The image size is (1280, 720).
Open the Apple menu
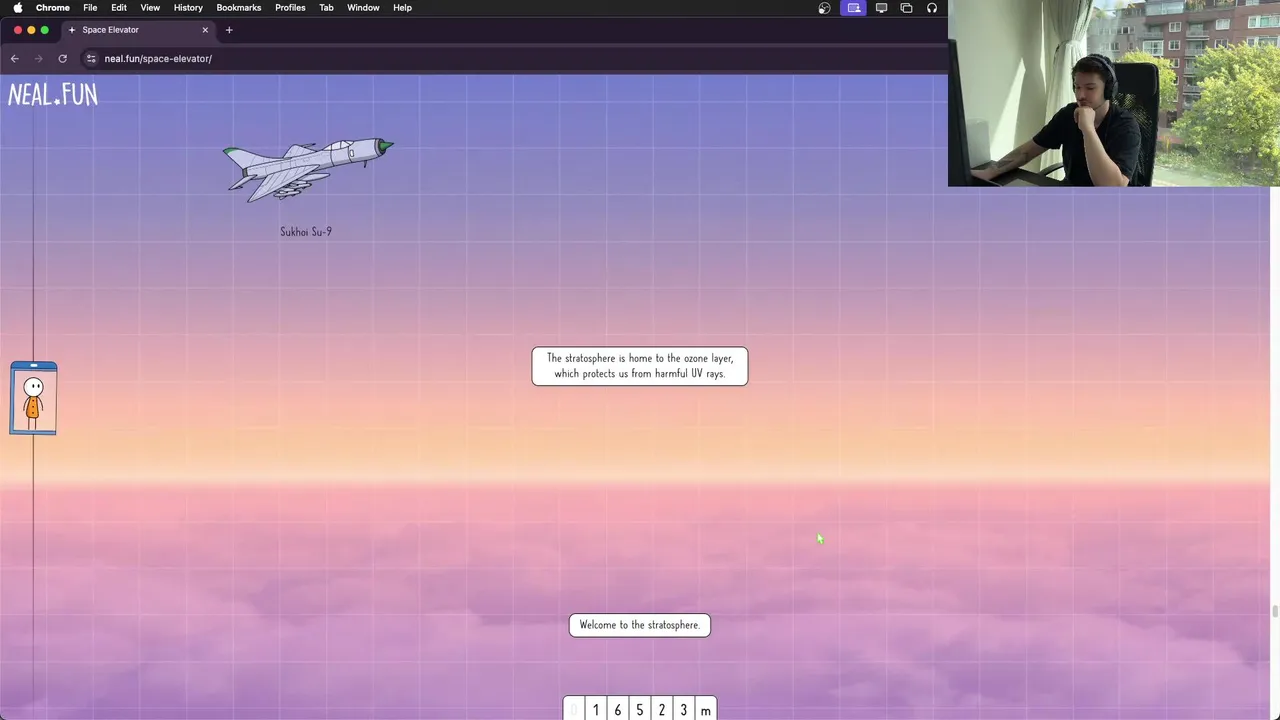point(17,8)
